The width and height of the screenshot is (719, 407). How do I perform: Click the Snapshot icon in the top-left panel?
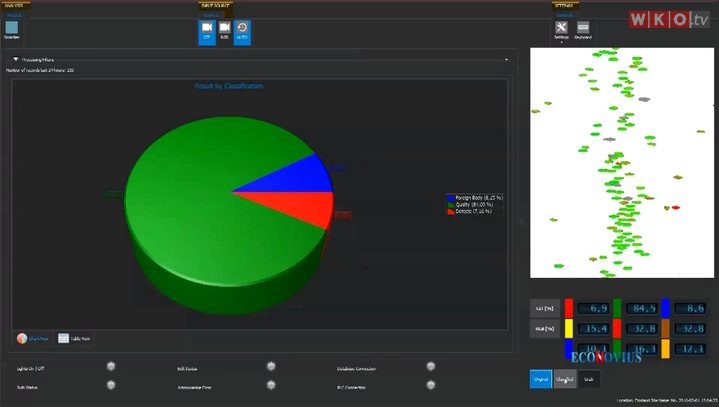pyautogui.click(x=12, y=29)
